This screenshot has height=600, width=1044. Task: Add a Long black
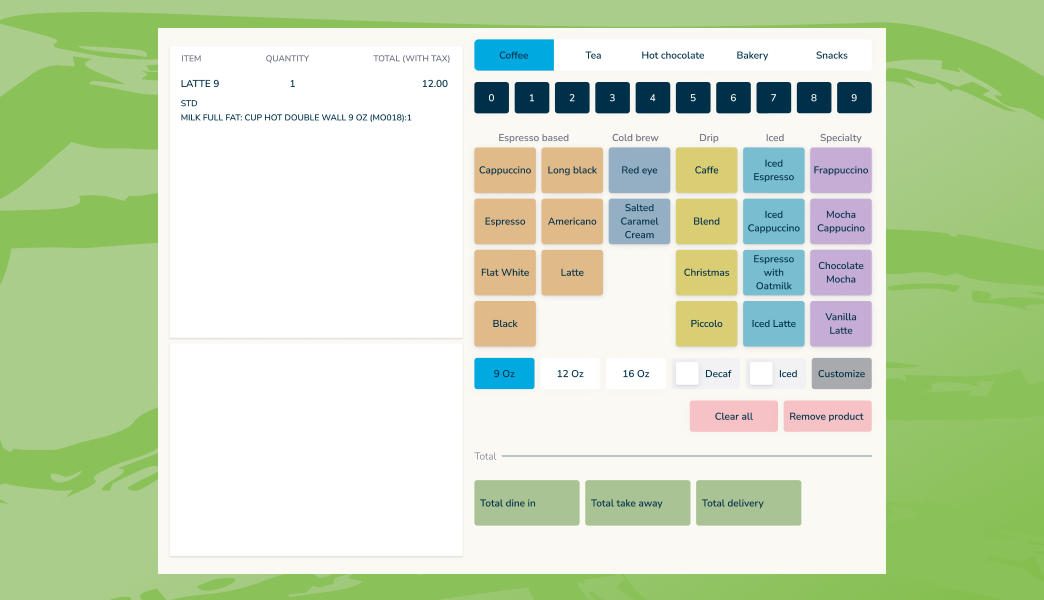[x=572, y=170]
